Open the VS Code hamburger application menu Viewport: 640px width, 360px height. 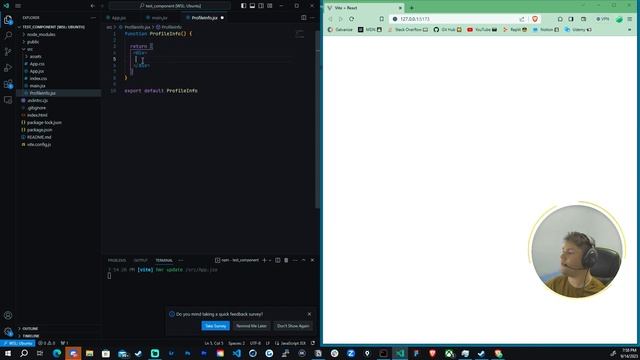tap(18, 6)
